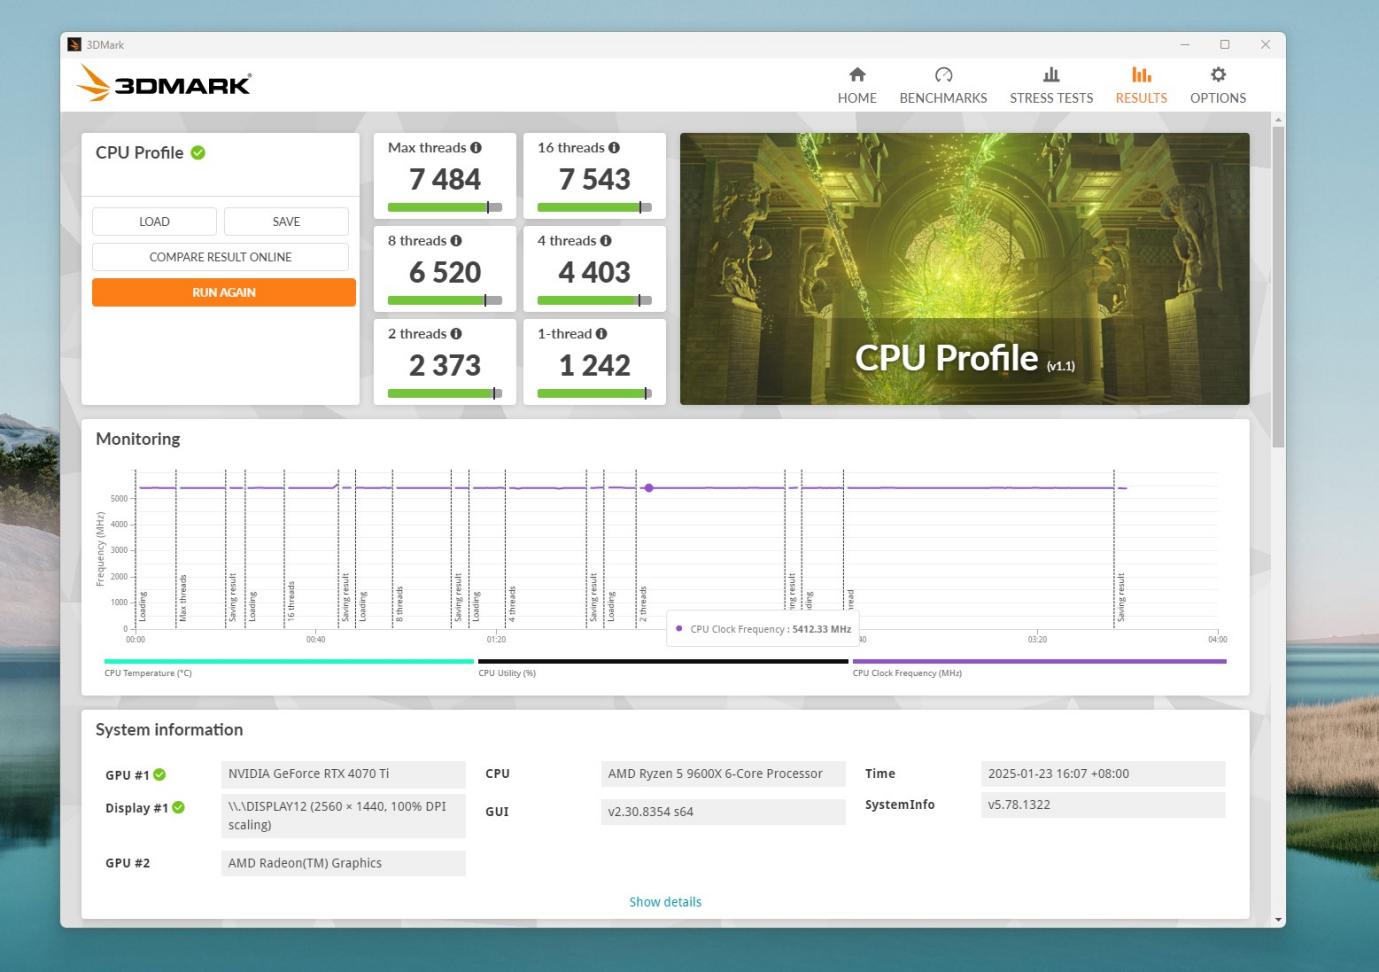Screen dimensions: 1379x972
Task: Open info icon next to 16 threads
Action: 614,147
